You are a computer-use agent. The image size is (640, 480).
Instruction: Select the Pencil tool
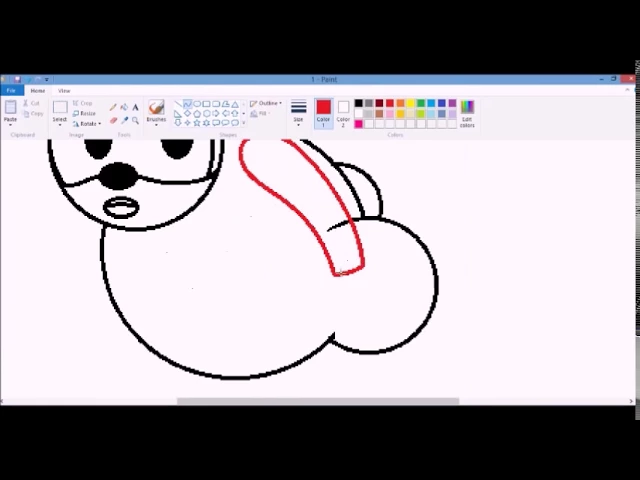(x=113, y=107)
